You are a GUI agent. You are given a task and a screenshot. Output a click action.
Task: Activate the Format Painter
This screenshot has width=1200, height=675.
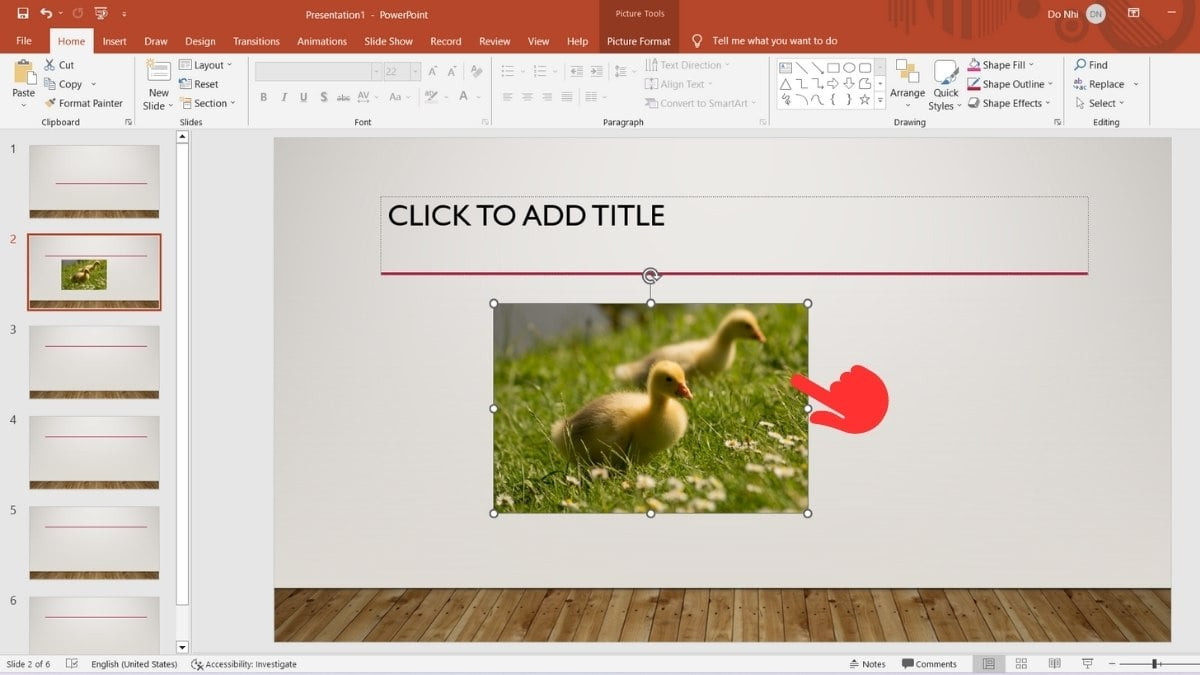click(x=84, y=103)
